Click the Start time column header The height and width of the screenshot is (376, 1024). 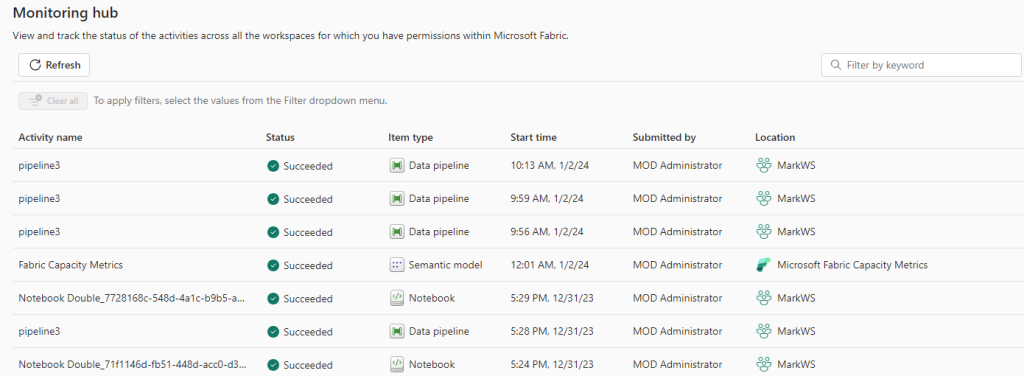coord(533,138)
